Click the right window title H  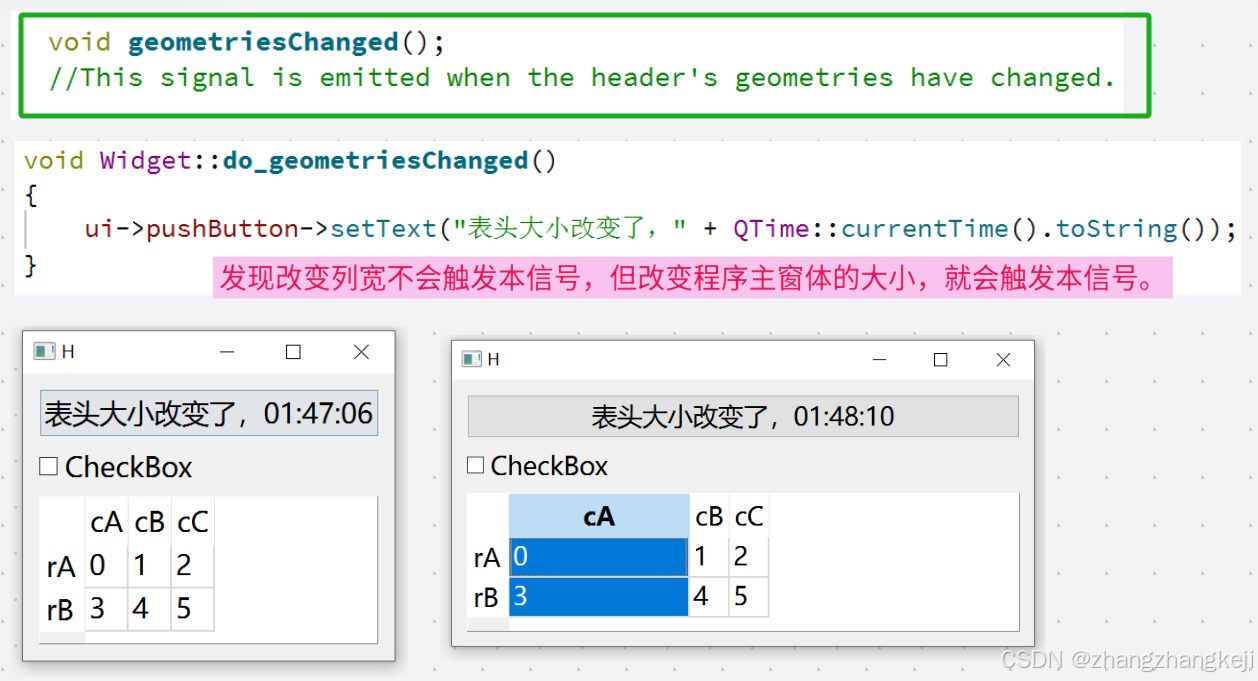click(493, 360)
